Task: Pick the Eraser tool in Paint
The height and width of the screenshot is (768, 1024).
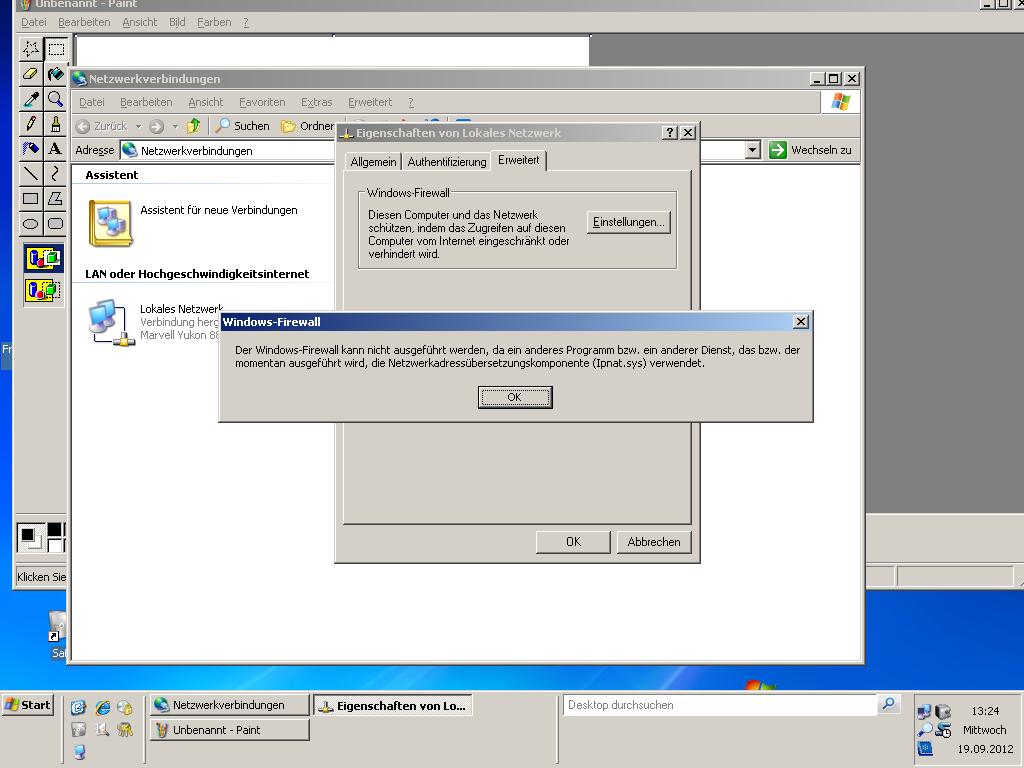Action: (x=31, y=74)
